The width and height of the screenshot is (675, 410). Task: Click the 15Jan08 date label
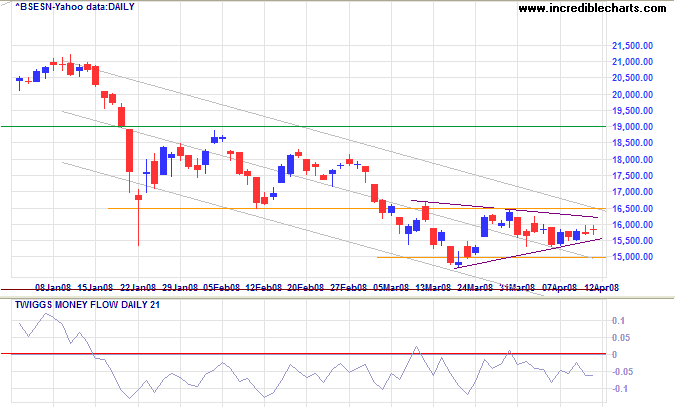click(95, 288)
